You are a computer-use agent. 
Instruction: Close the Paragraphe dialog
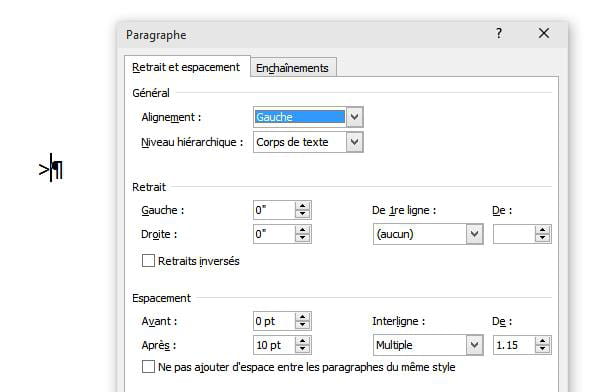coord(544,33)
